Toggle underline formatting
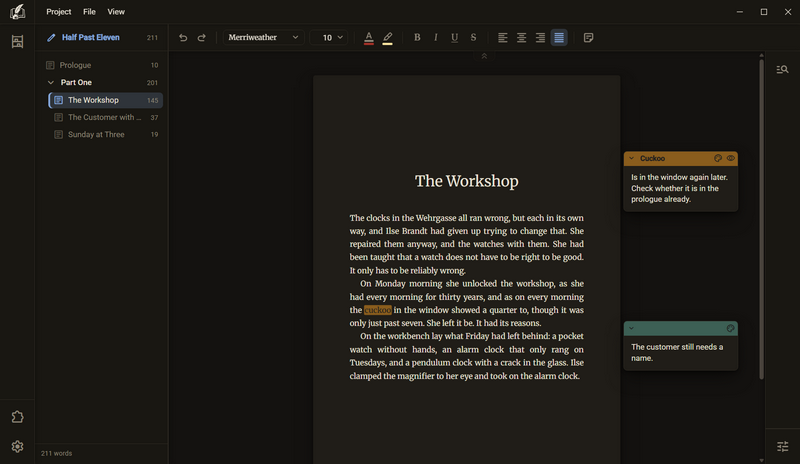800x464 pixels. (x=454, y=37)
